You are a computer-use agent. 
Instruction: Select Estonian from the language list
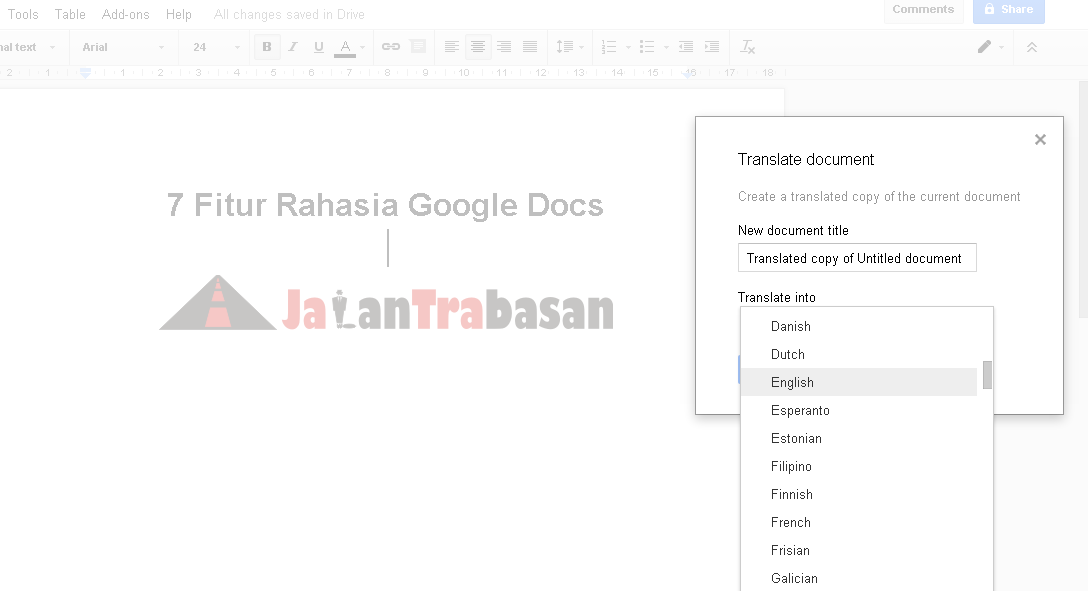coord(859,438)
